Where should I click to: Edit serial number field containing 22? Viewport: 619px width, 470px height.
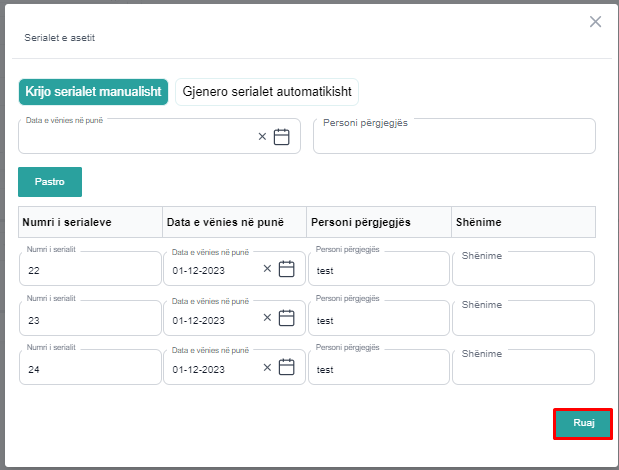pos(90,270)
